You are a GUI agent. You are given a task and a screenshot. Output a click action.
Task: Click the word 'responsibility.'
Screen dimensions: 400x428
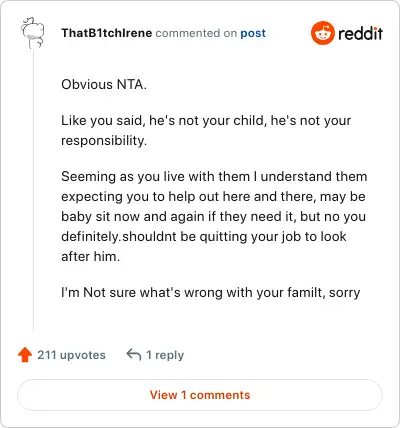pos(104,141)
